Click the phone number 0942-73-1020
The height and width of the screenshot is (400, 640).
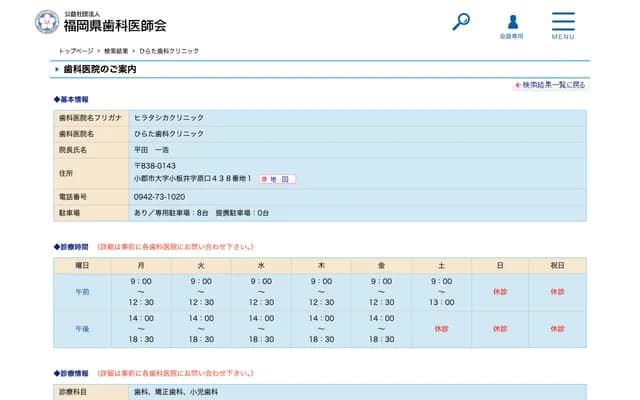(159, 197)
